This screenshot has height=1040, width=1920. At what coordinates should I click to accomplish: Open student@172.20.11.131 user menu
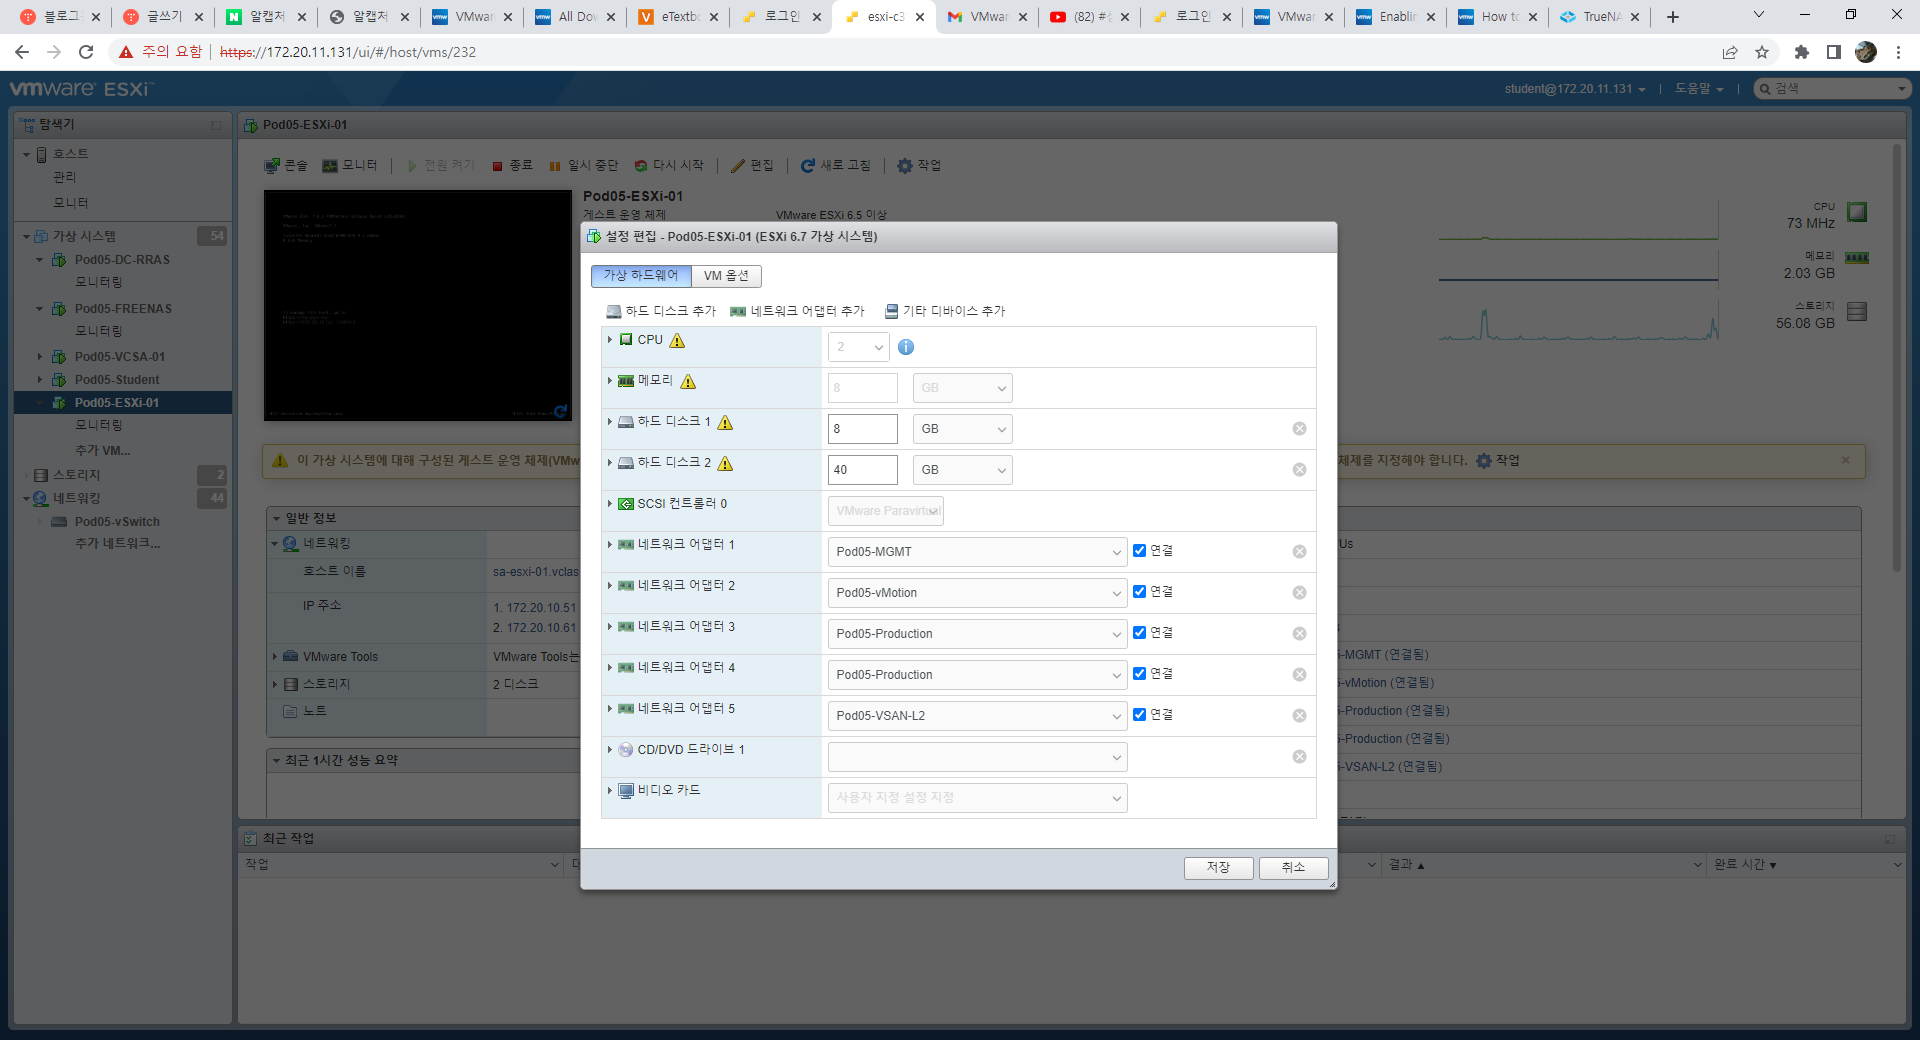coord(1574,89)
